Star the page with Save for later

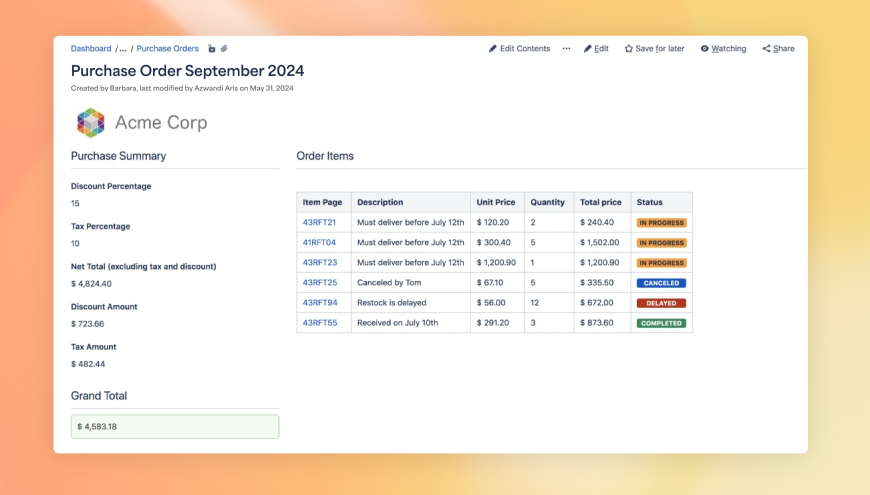pos(654,49)
